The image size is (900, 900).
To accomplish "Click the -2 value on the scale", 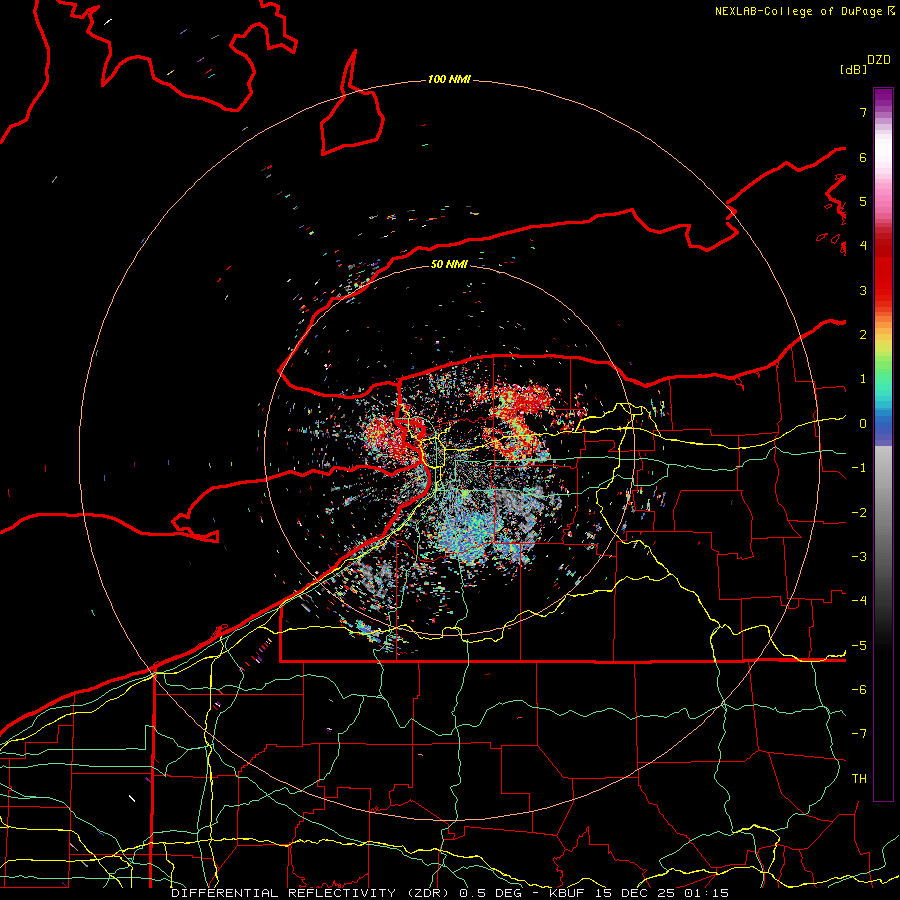I will click(859, 513).
